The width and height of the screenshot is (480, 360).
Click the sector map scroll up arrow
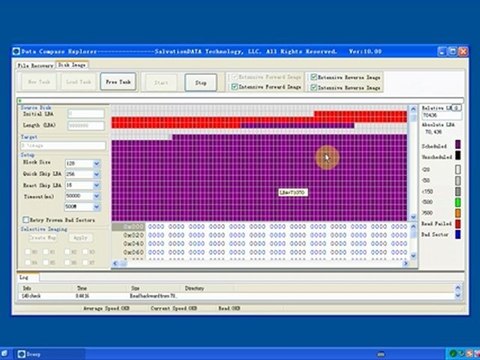point(413,109)
